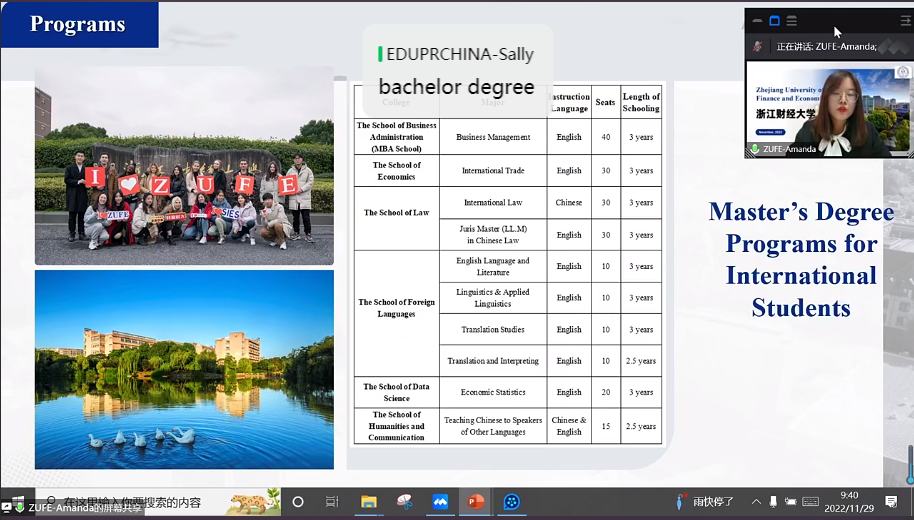
Task: Open the Windows Start menu
Action: 16,502
